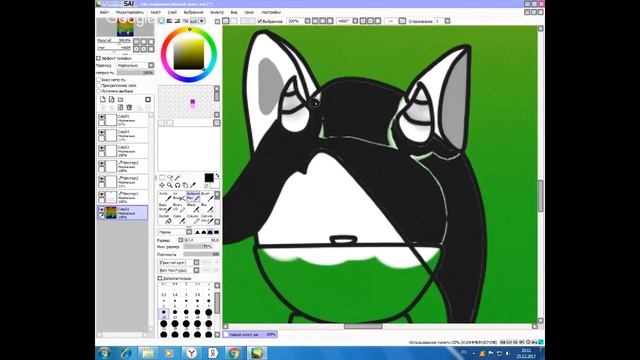Show the color wheel panel icon
The height and width of the screenshot is (360, 640).
point(162,21)
